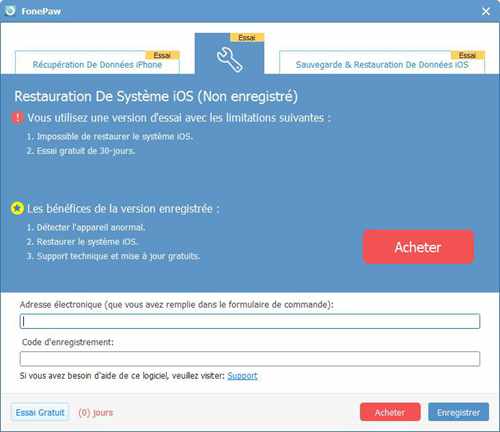Click the Essai badge above wrench tab
This screenshot has height=432, width=500.
(x=247, y=37)
